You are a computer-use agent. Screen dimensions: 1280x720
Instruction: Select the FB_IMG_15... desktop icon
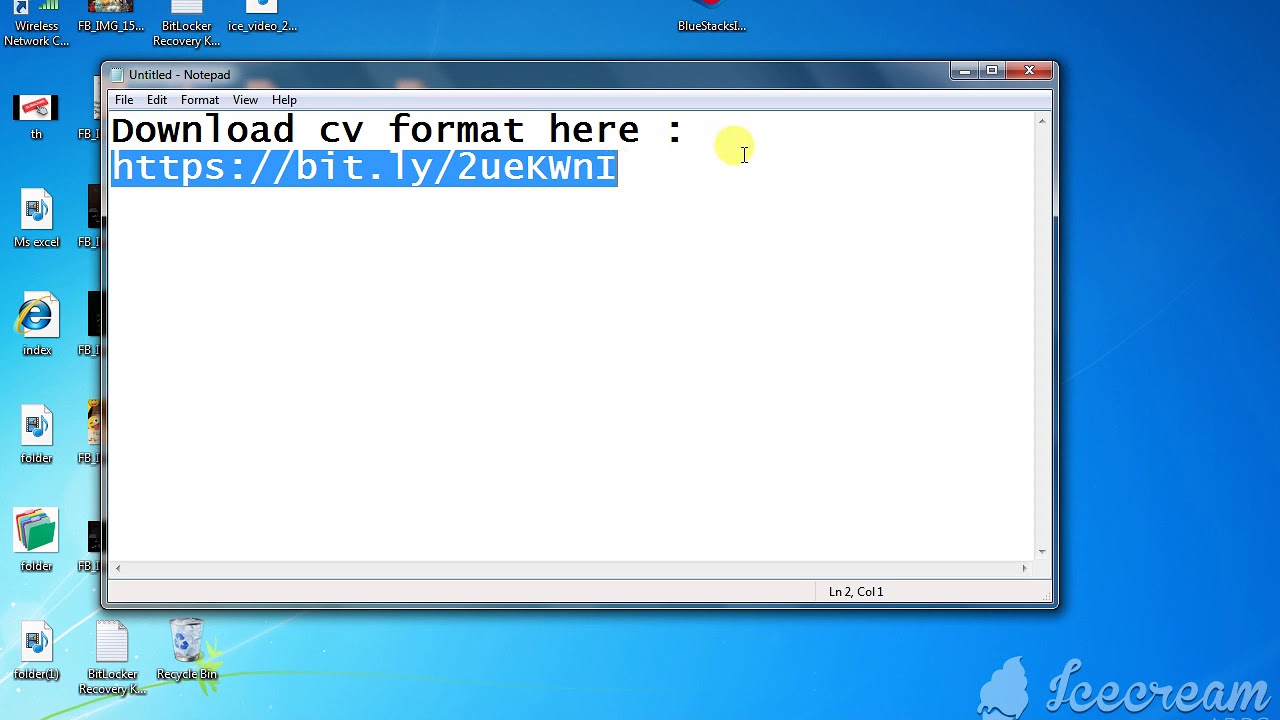coord(111,18)
